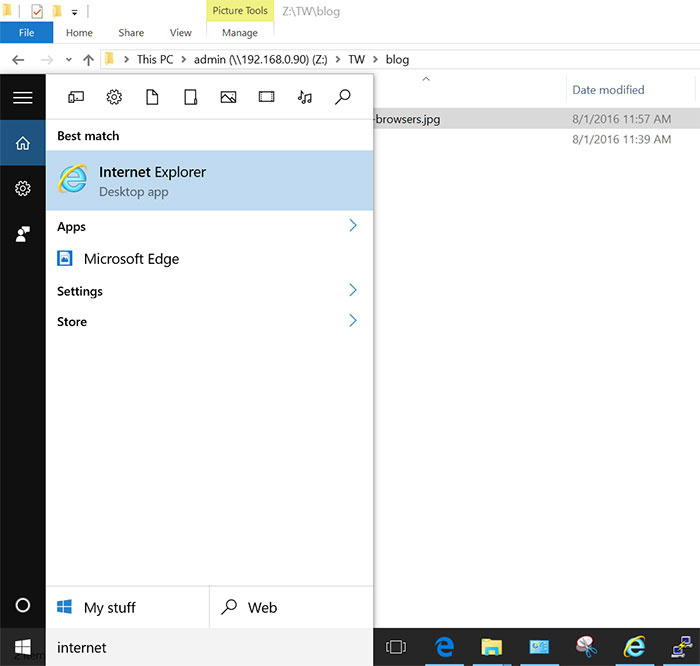Image resolution: width=700 pixels, height=666 pixels.
Task: Switch to the Home ribbon tab
Action: pos(79,33)
